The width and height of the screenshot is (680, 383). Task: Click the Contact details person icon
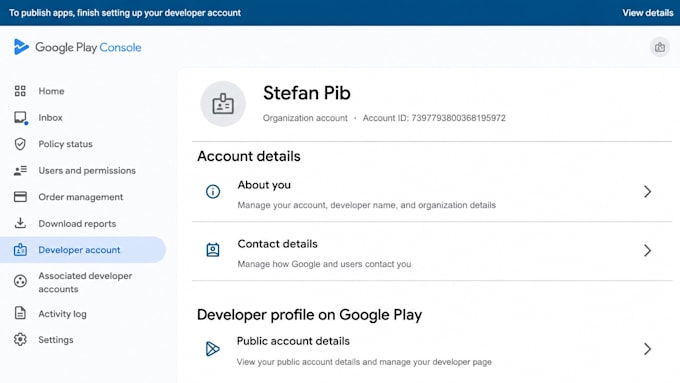(212, 250)
